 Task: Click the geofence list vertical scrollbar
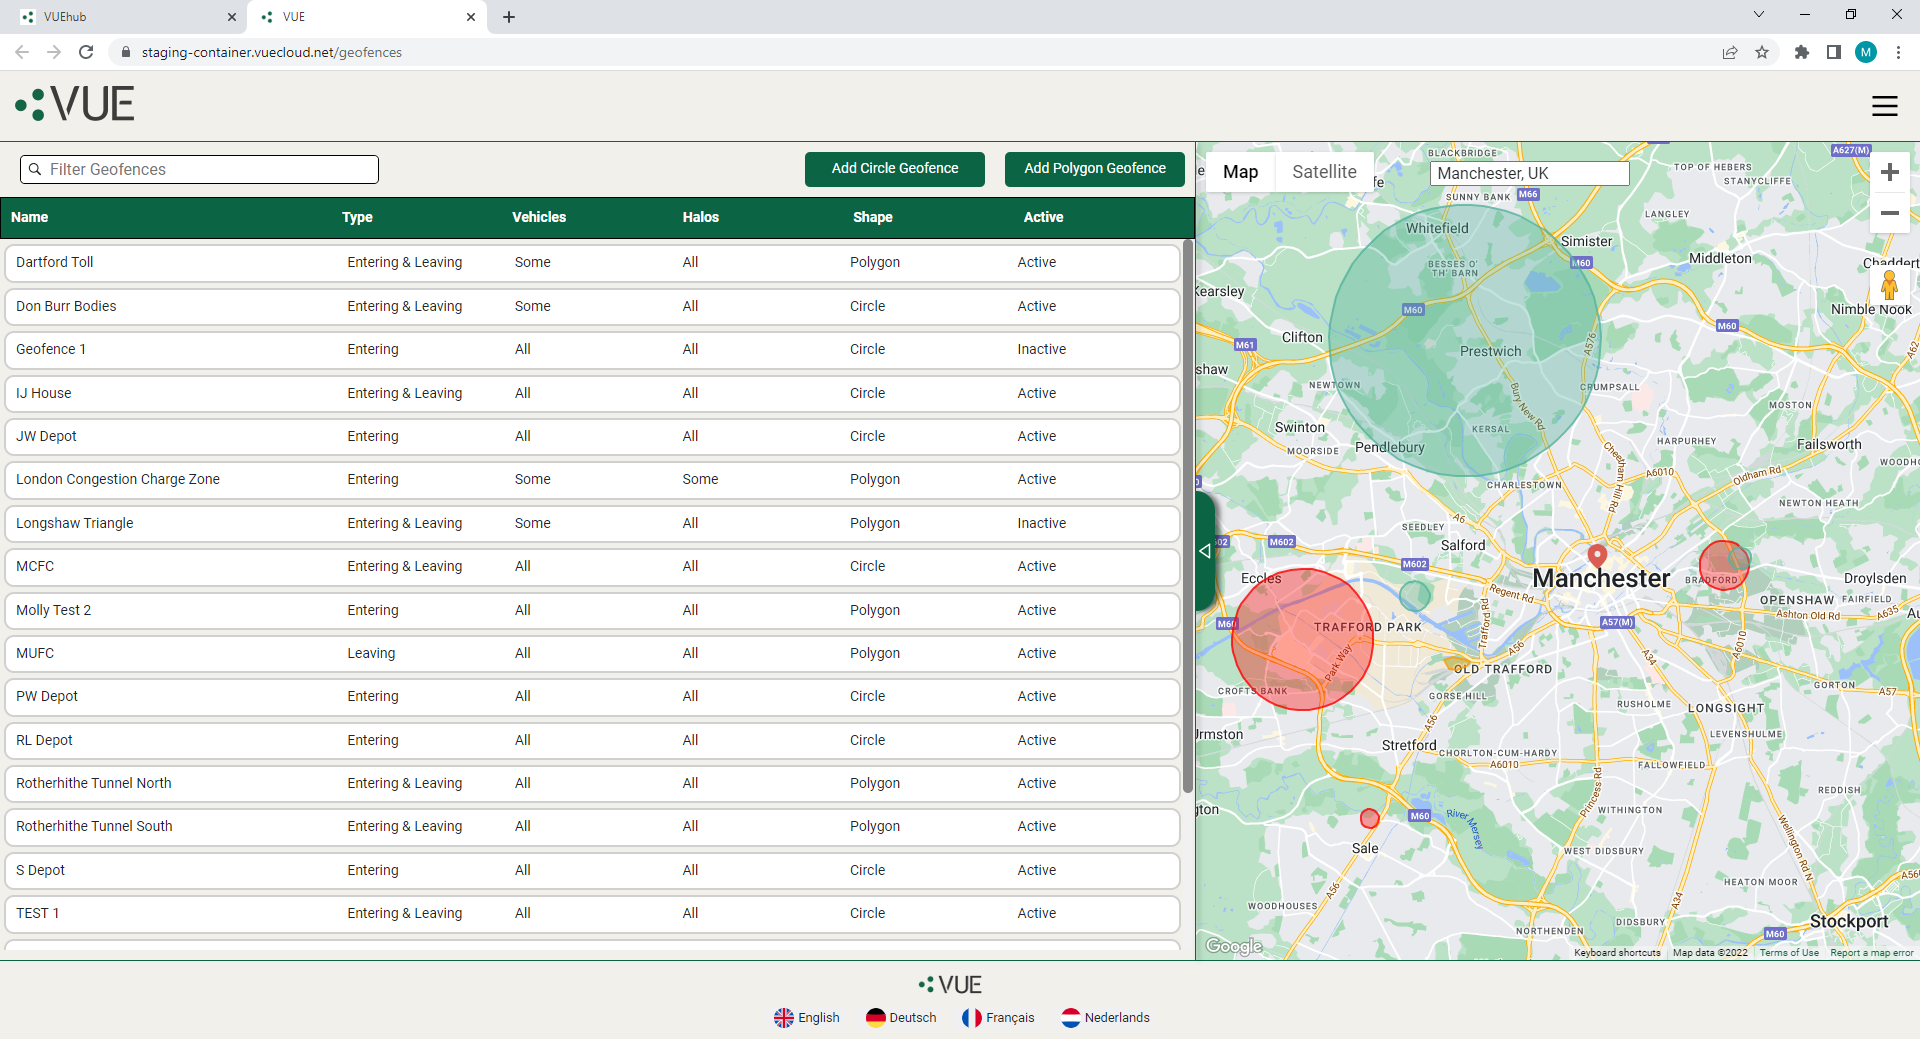[x=1188, y=515]
